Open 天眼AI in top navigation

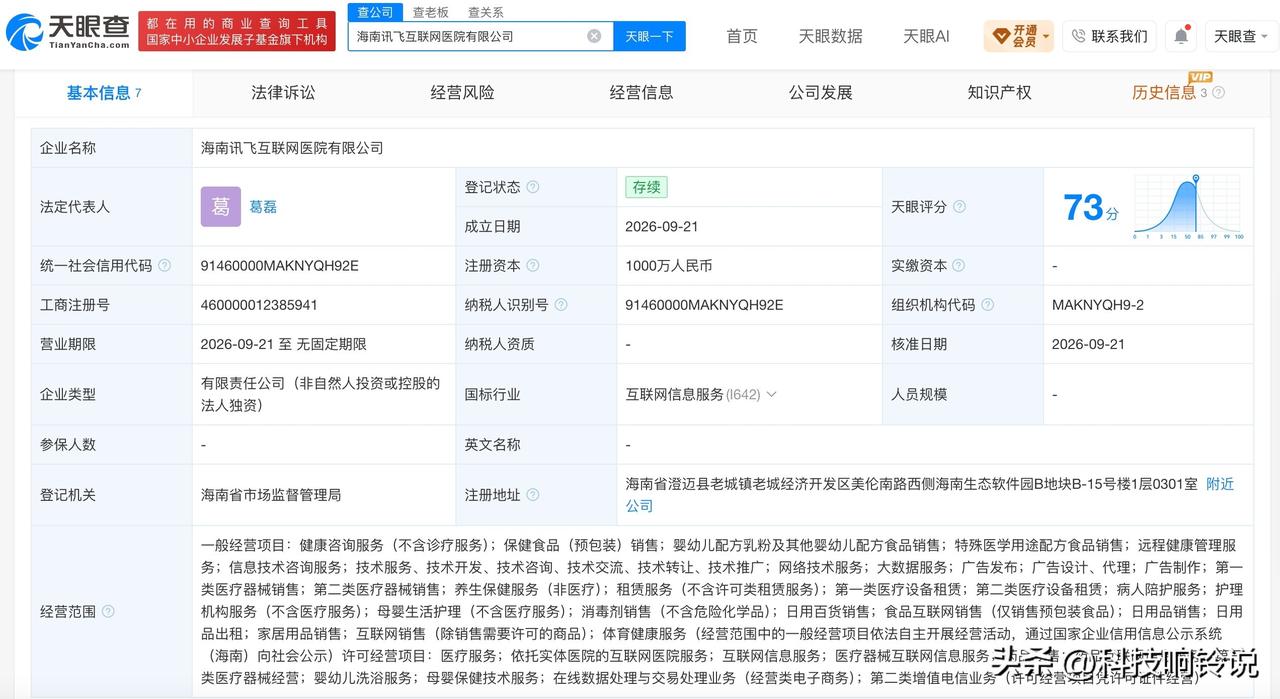coord(926,36)
